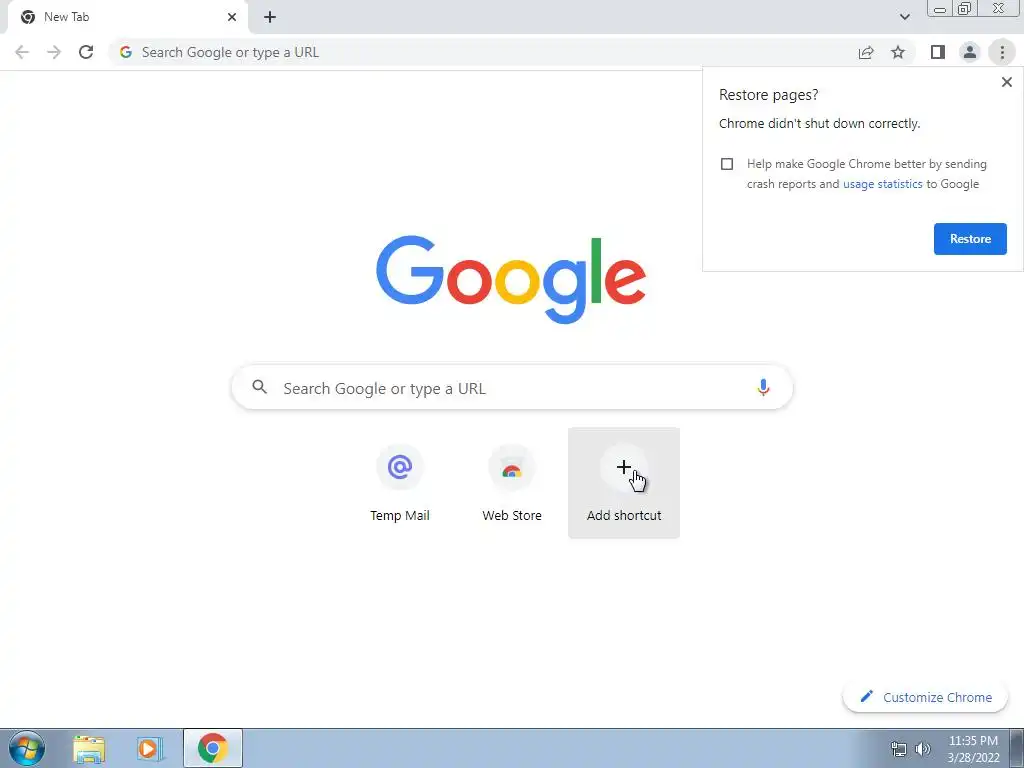Open Chrome's three-dot menu
1024x768 pixels.
pos(1002,52)
